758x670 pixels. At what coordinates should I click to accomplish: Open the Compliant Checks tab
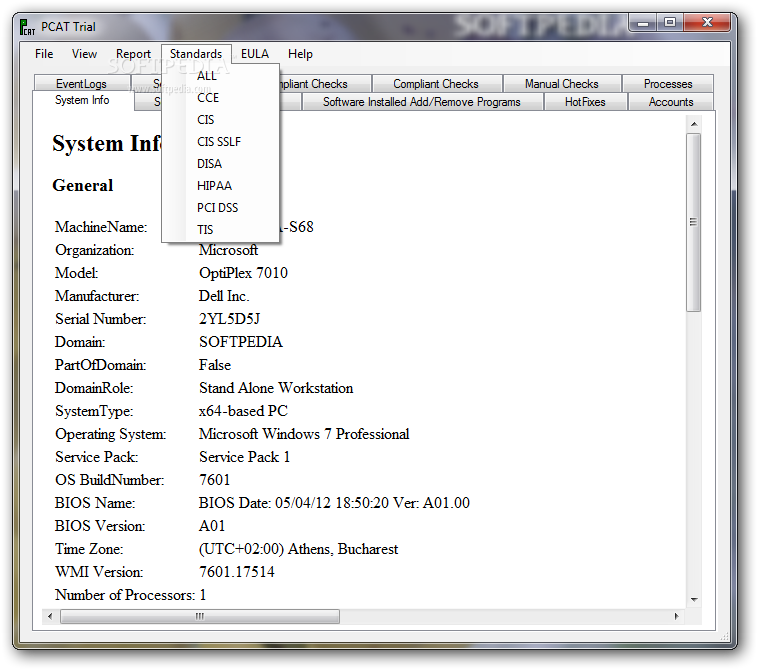436,84
